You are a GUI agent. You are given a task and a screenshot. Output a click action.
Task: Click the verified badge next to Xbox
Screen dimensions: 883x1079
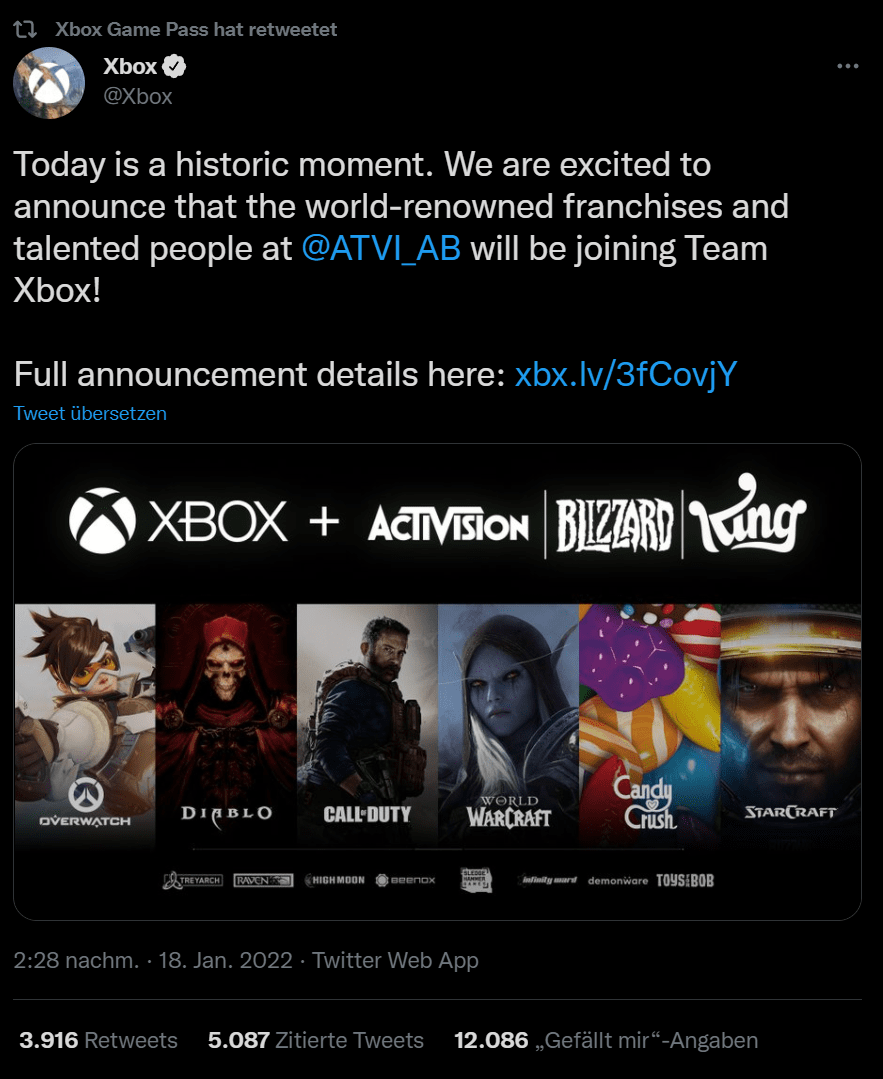174,67
